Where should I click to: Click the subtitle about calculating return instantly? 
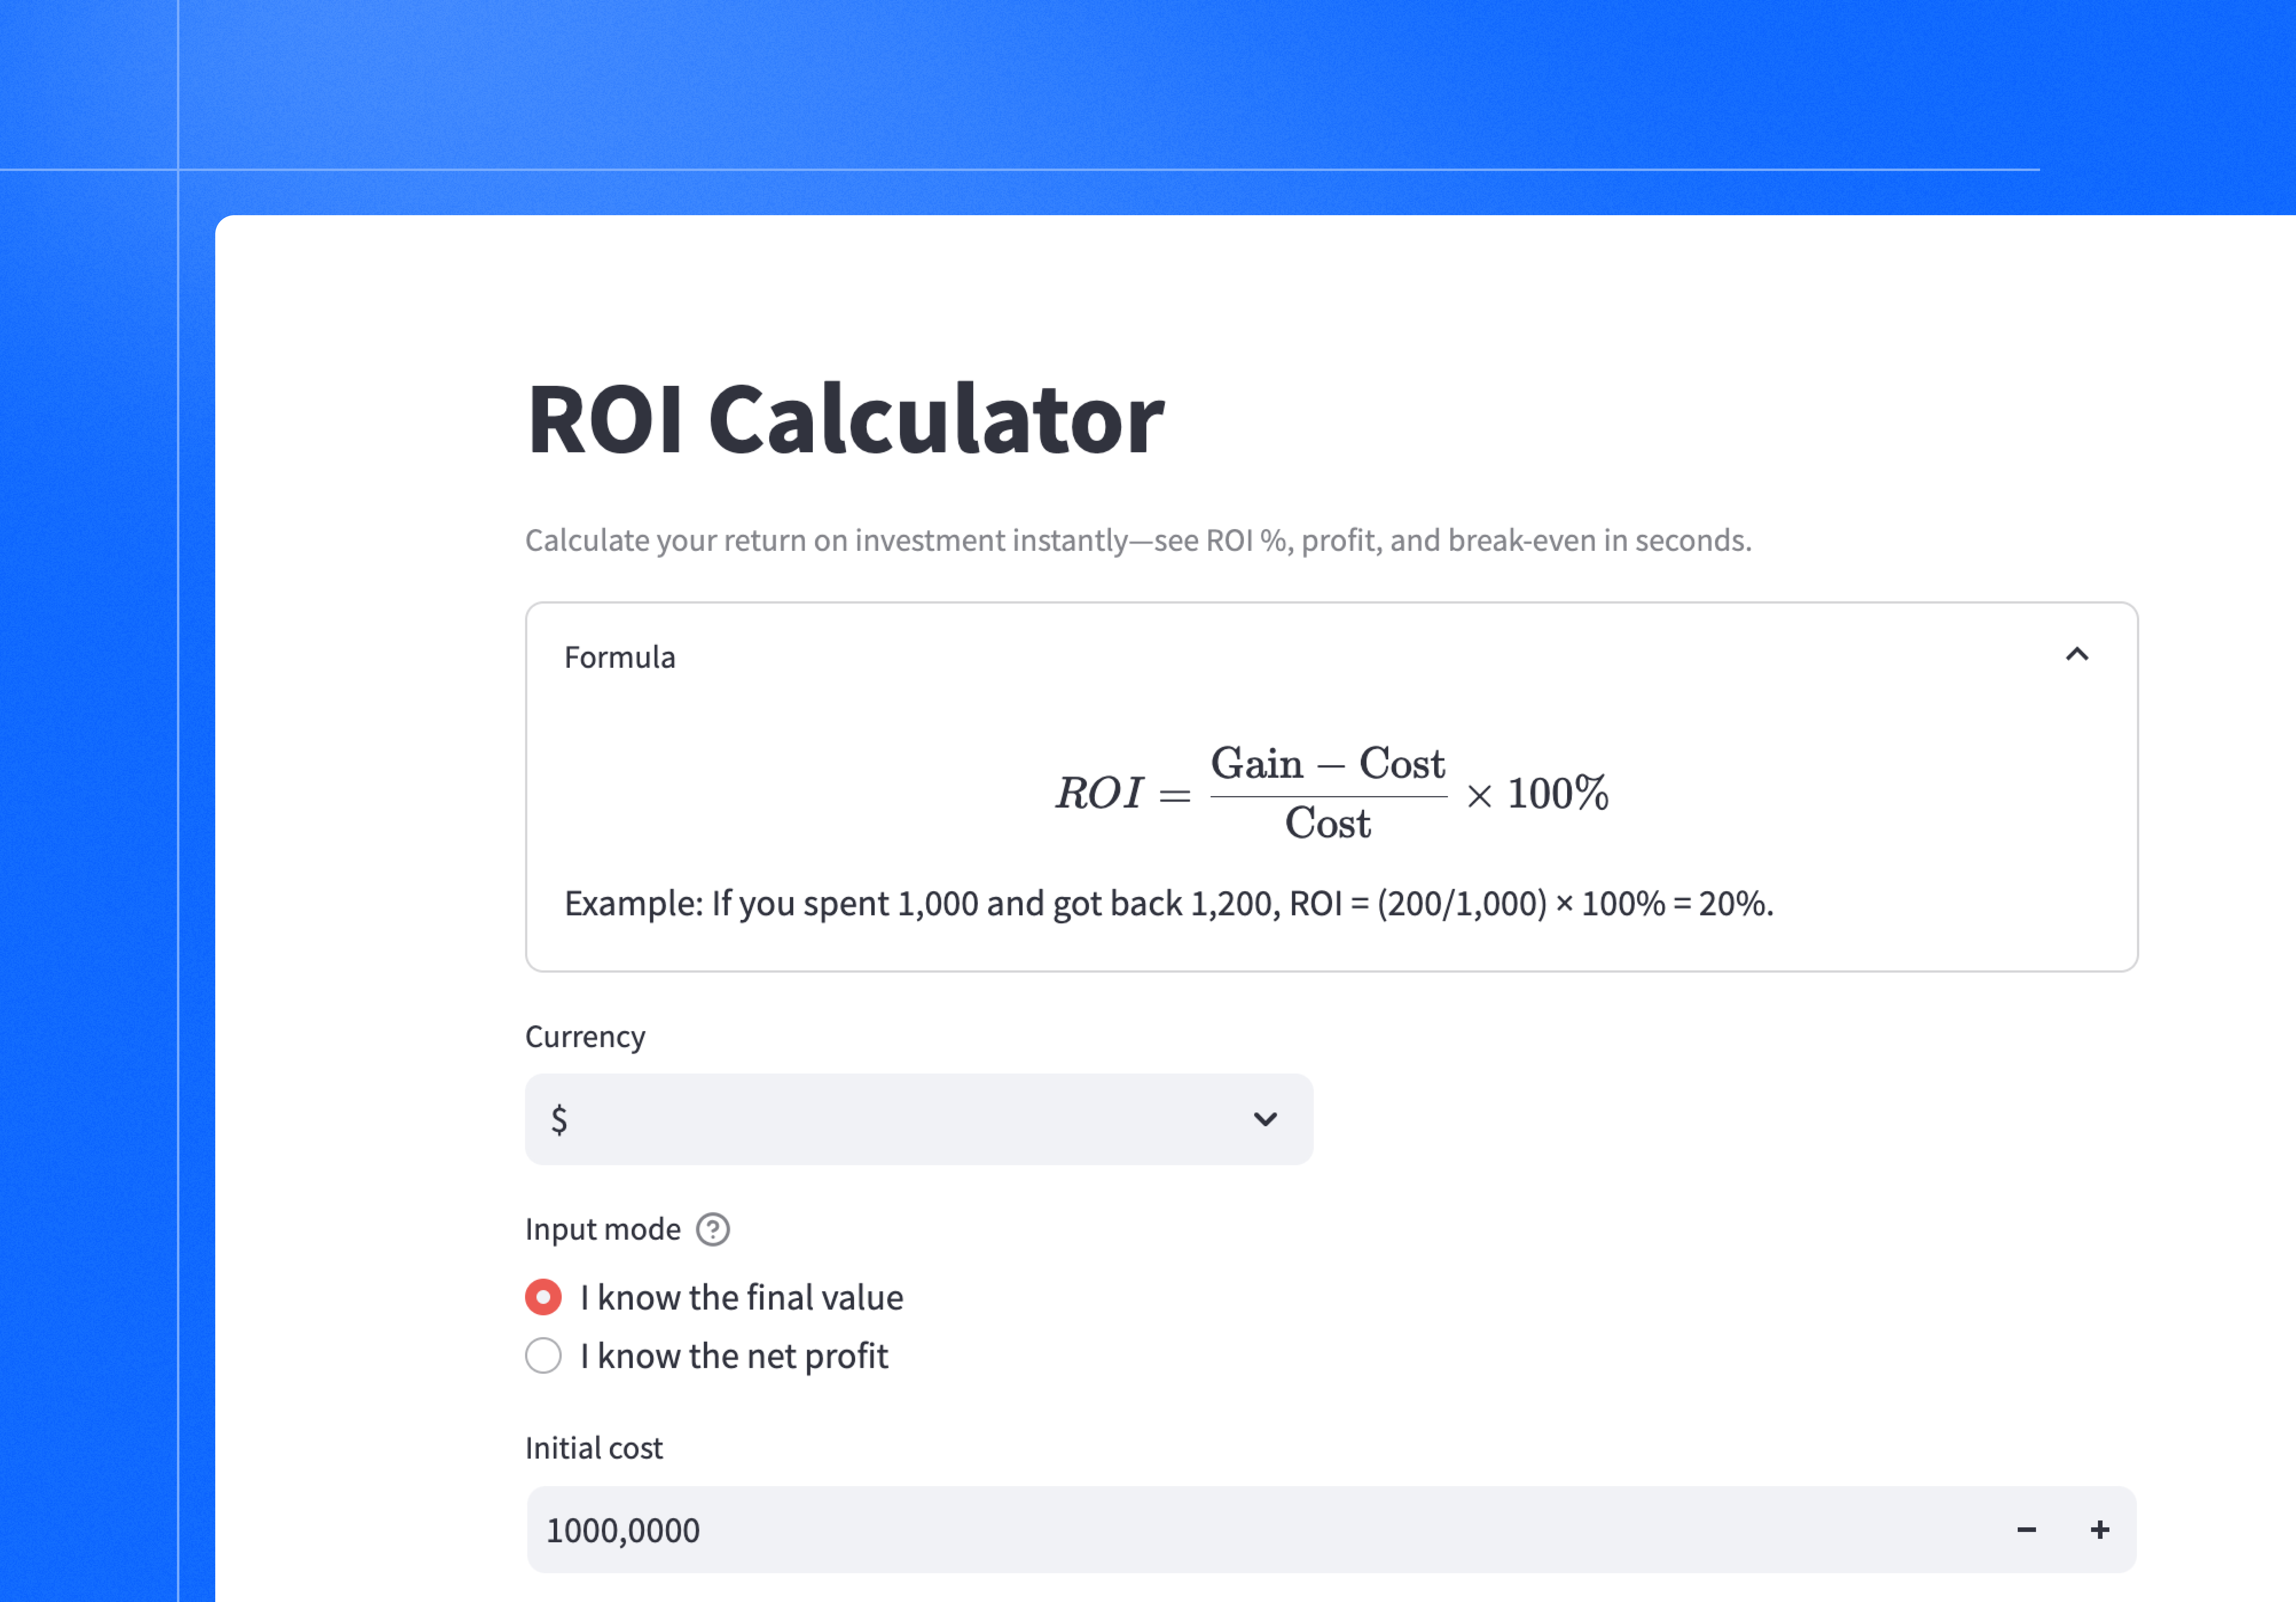1138,540
